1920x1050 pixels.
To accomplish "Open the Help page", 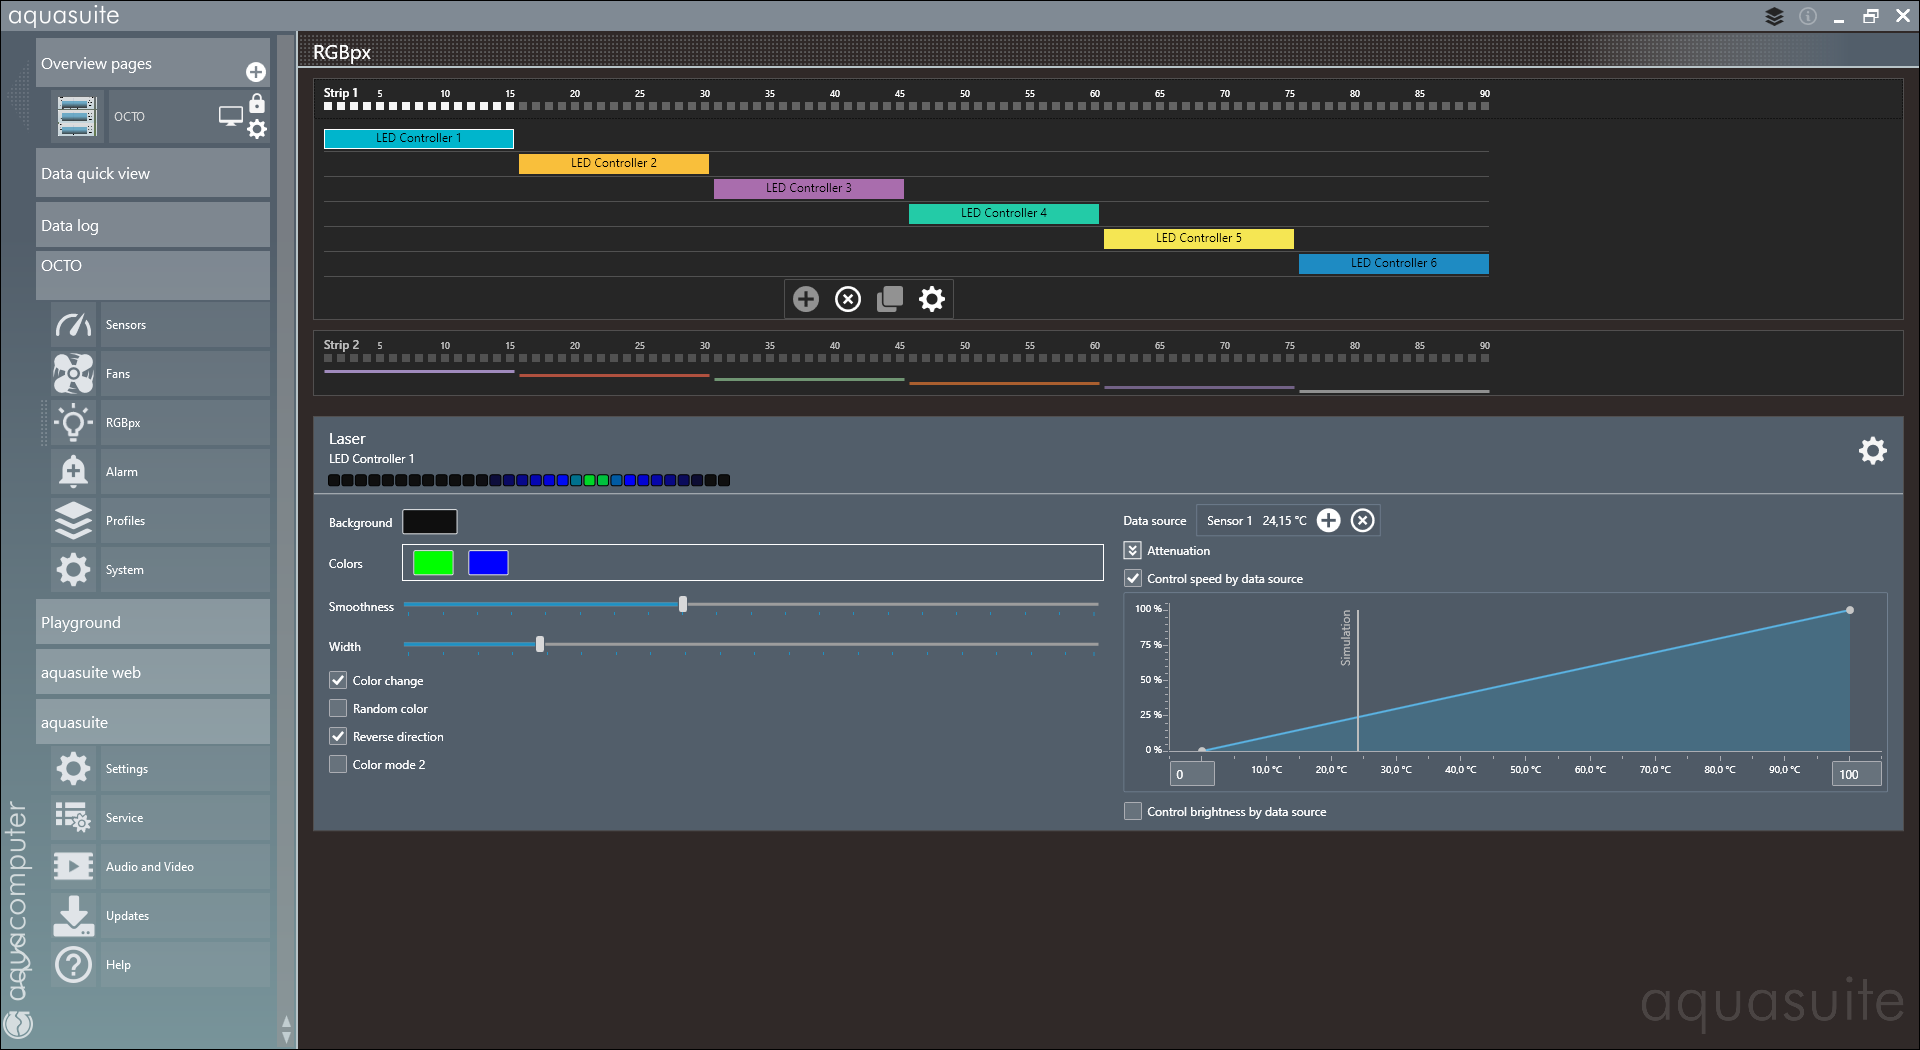I will point(160,965).
